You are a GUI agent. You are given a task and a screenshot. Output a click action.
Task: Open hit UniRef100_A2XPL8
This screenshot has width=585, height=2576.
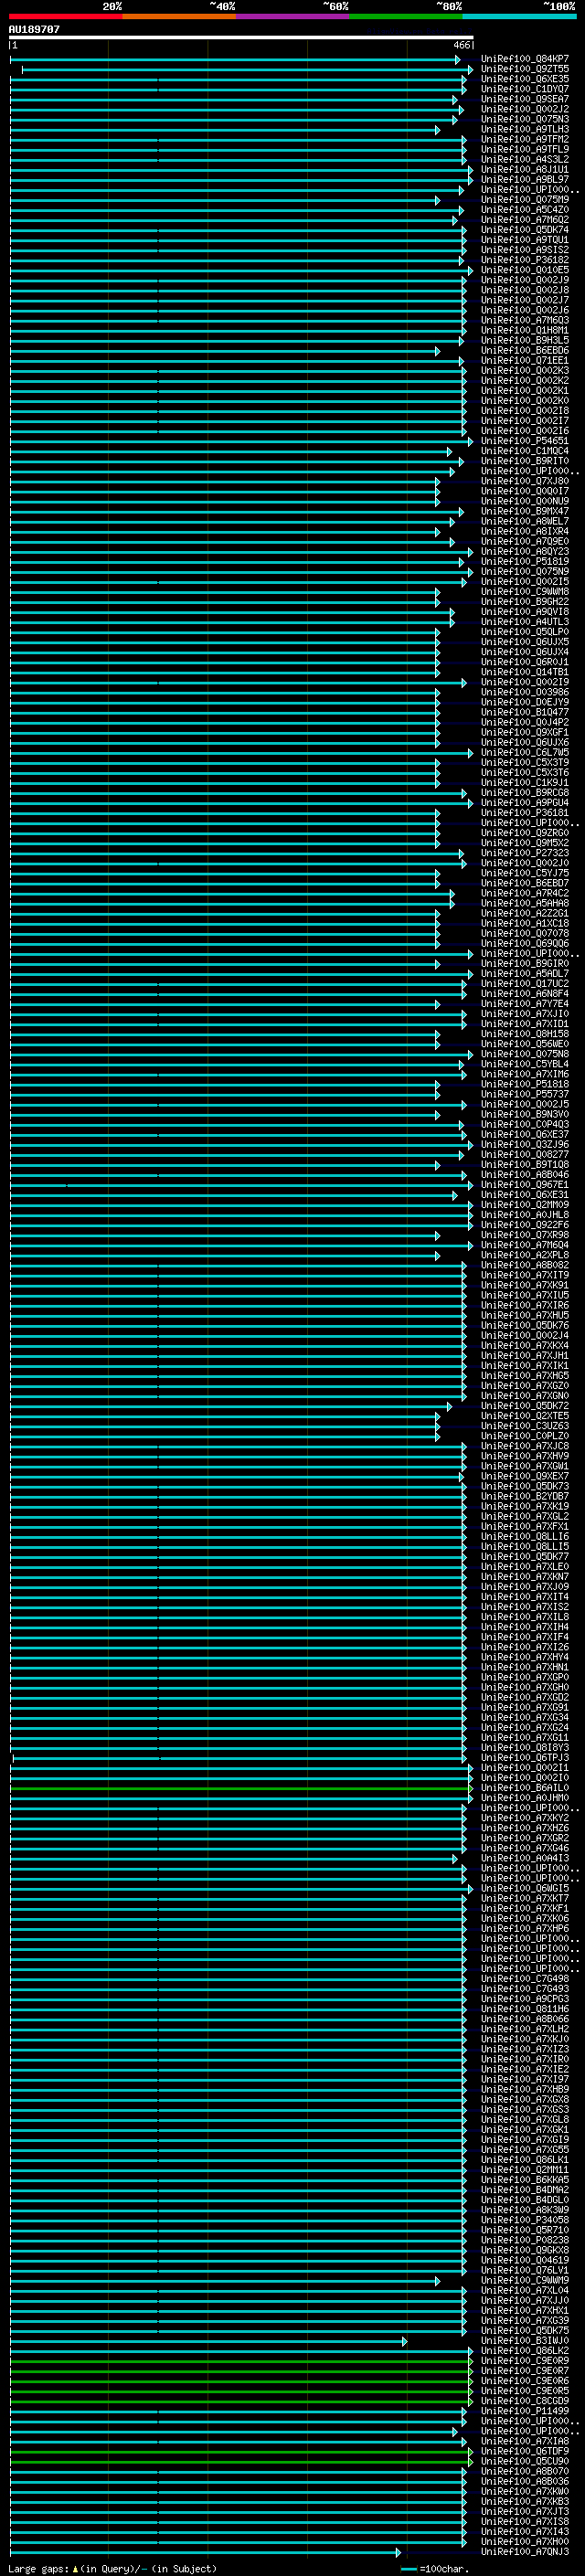525,1254
